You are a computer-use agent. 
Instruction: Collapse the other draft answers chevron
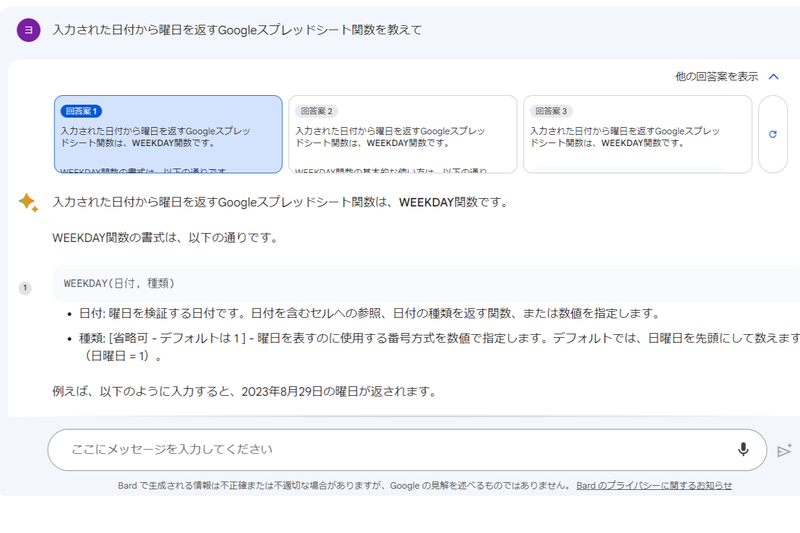click(773, 77)
